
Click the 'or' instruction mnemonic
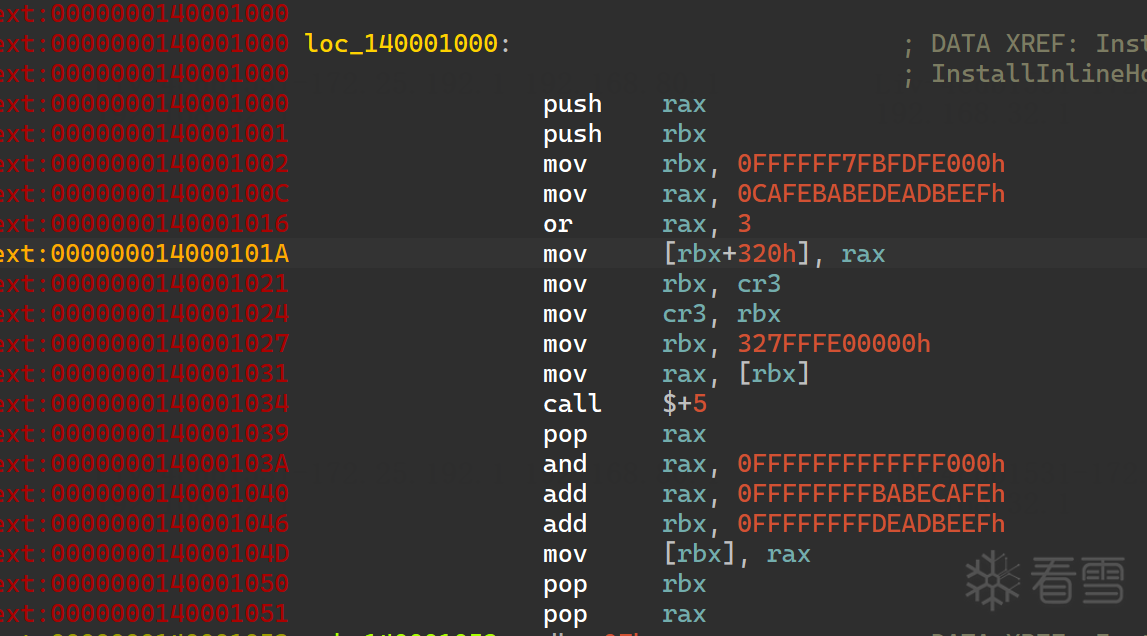[557, 224]
